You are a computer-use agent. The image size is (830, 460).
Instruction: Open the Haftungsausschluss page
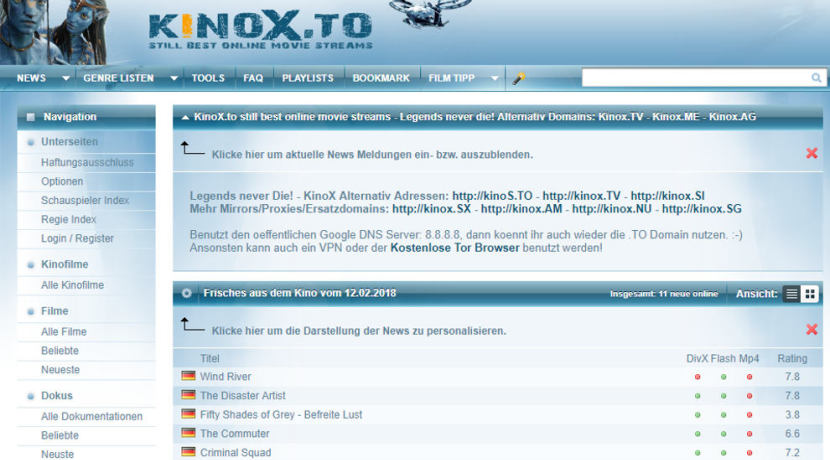[x=87, y=163]
